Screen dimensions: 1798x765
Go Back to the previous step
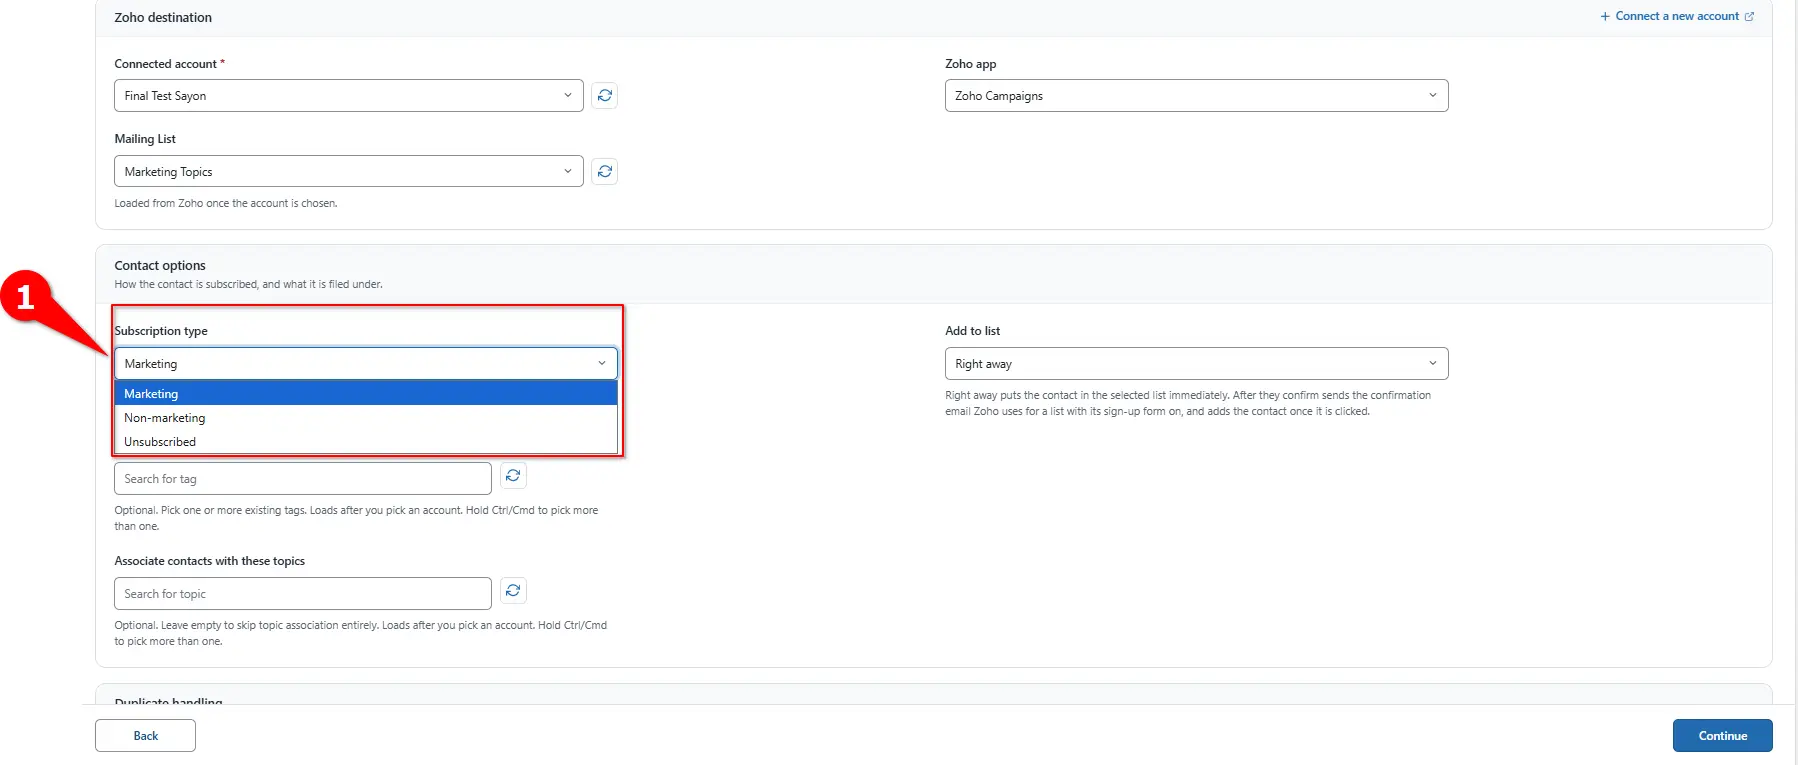coord(146,736)
